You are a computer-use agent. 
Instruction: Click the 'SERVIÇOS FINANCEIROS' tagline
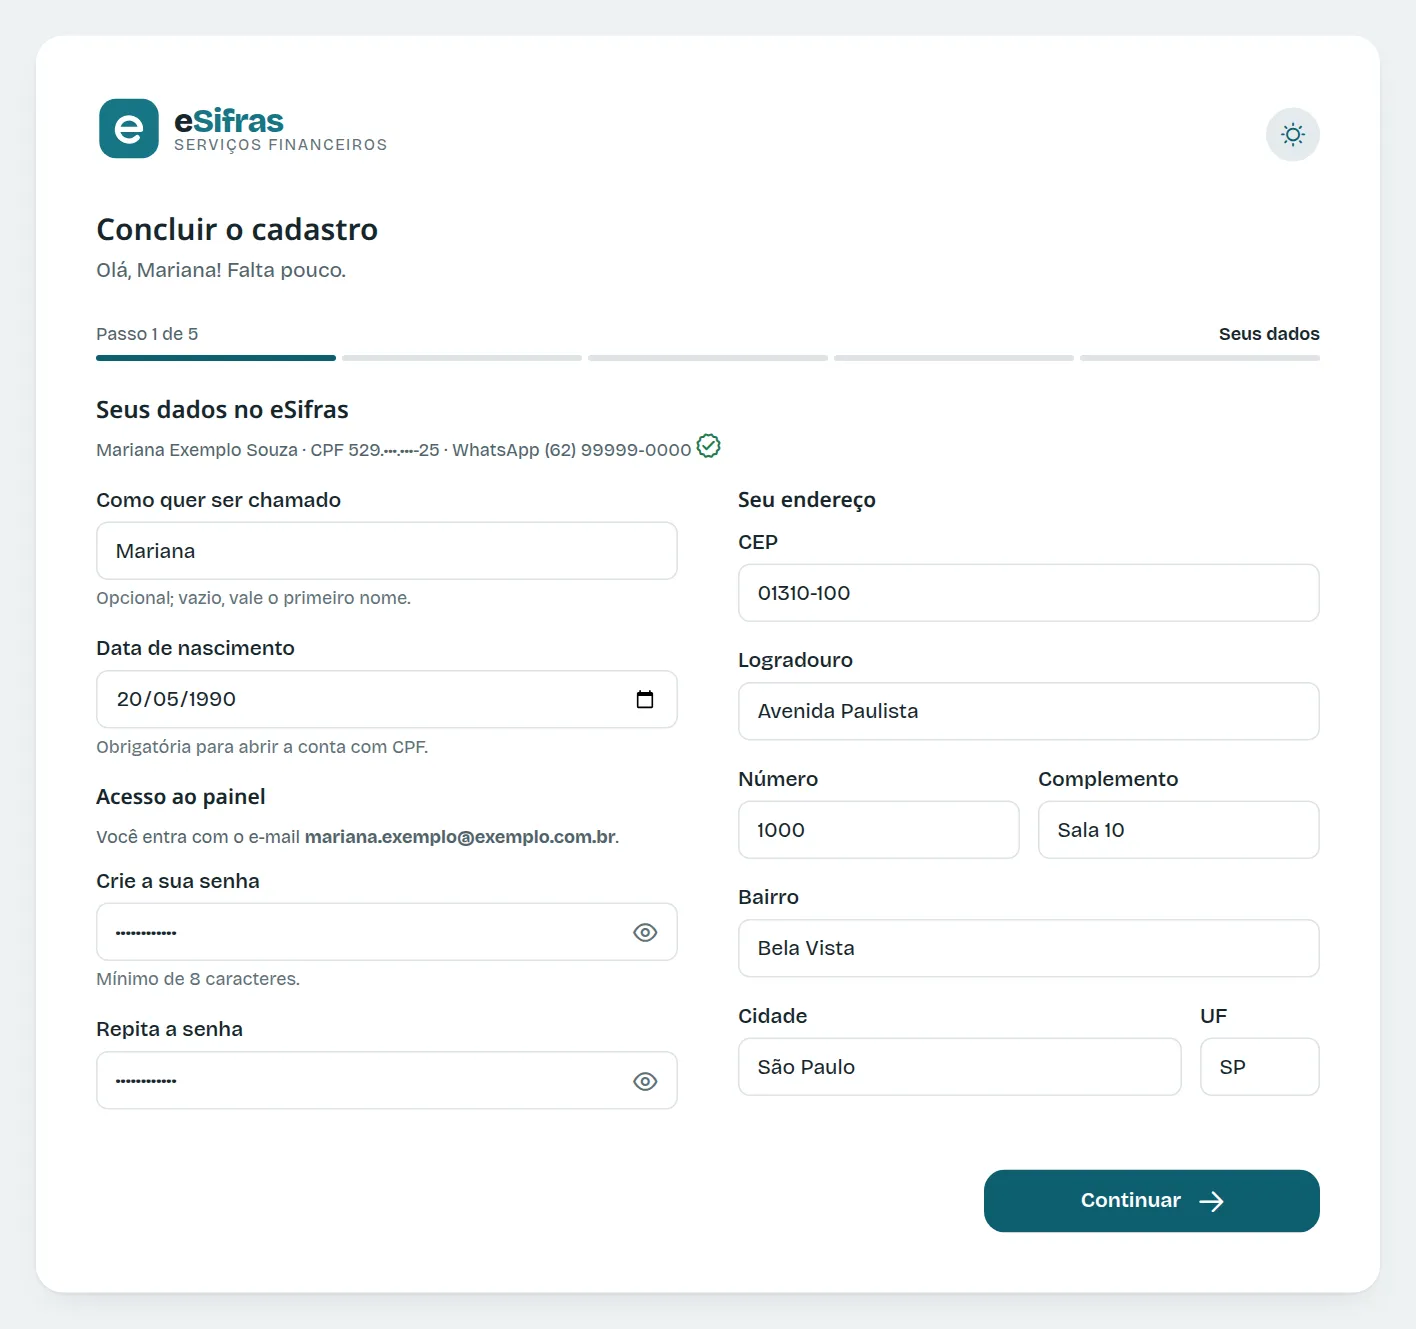[x=281, y=145]
